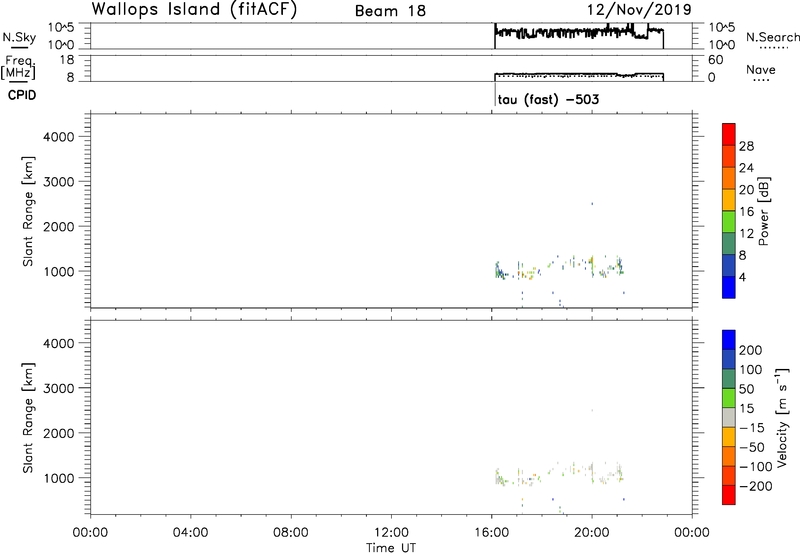Image resolution: width=800 pixels, height=554 pixels.
Task: Click the '28' Power colorbar tick label
Action: 746,146
